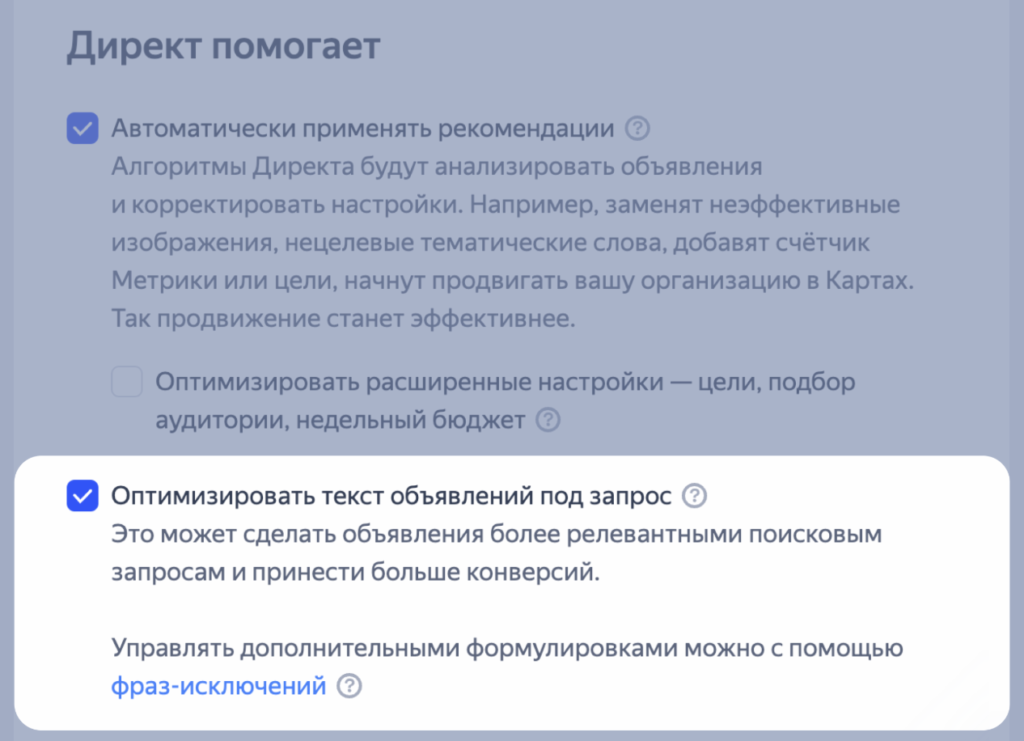Enable "Оптимизировать расширенные настройки"

(x=127, y=382)
